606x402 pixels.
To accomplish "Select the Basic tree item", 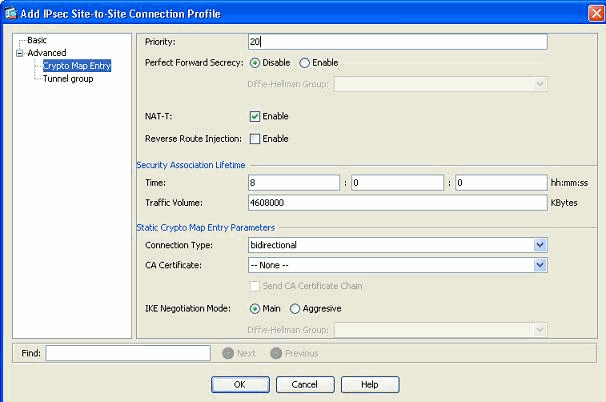I will tap(36, 40).
